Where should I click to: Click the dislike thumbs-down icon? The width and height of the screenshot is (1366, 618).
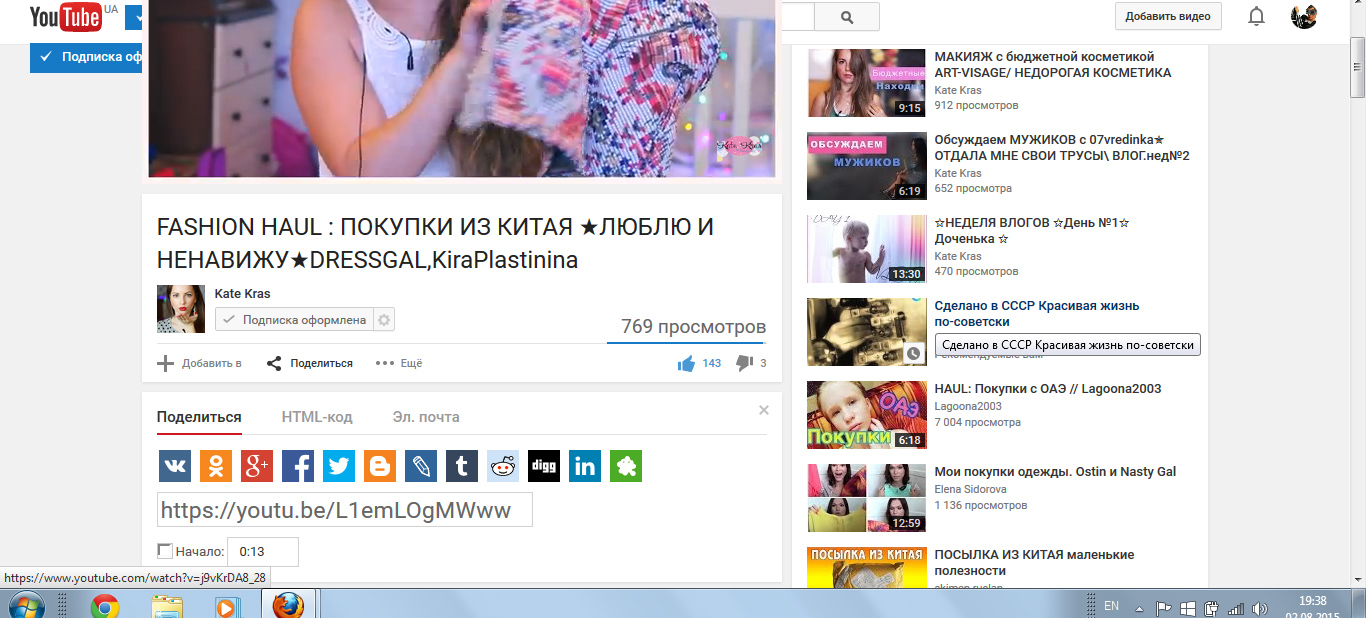pos(744,363)
